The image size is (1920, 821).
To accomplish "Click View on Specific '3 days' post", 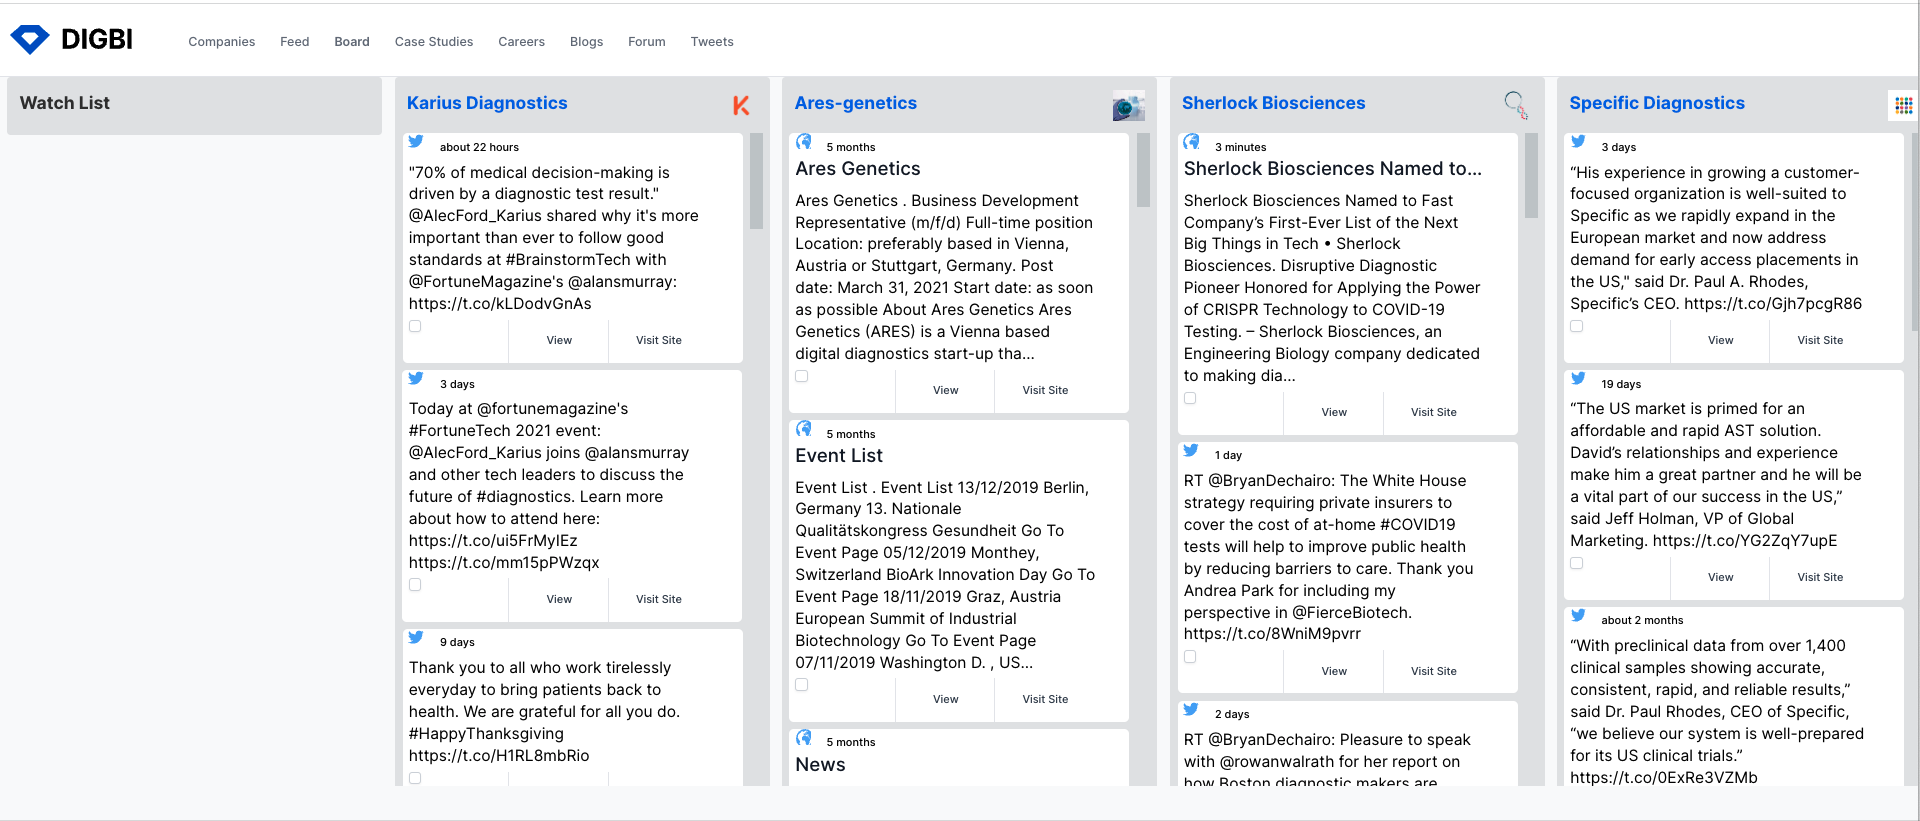I will pos(1721,341).
